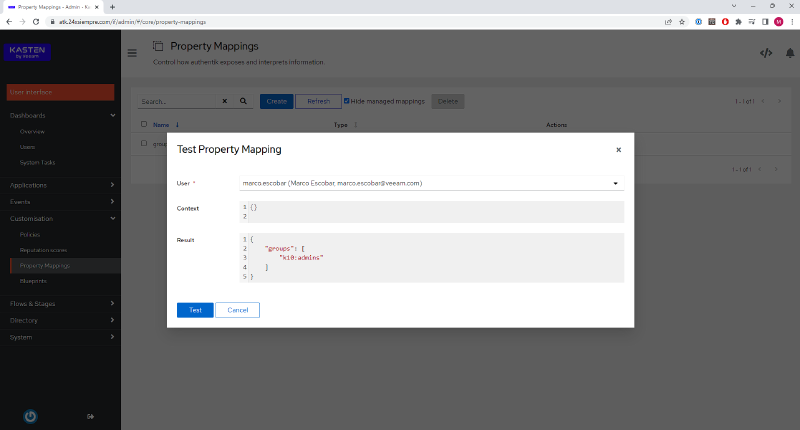This screenshot has width=800, height=430.
Task: Collapse the Dashboards section
Action: click(60, 115)
